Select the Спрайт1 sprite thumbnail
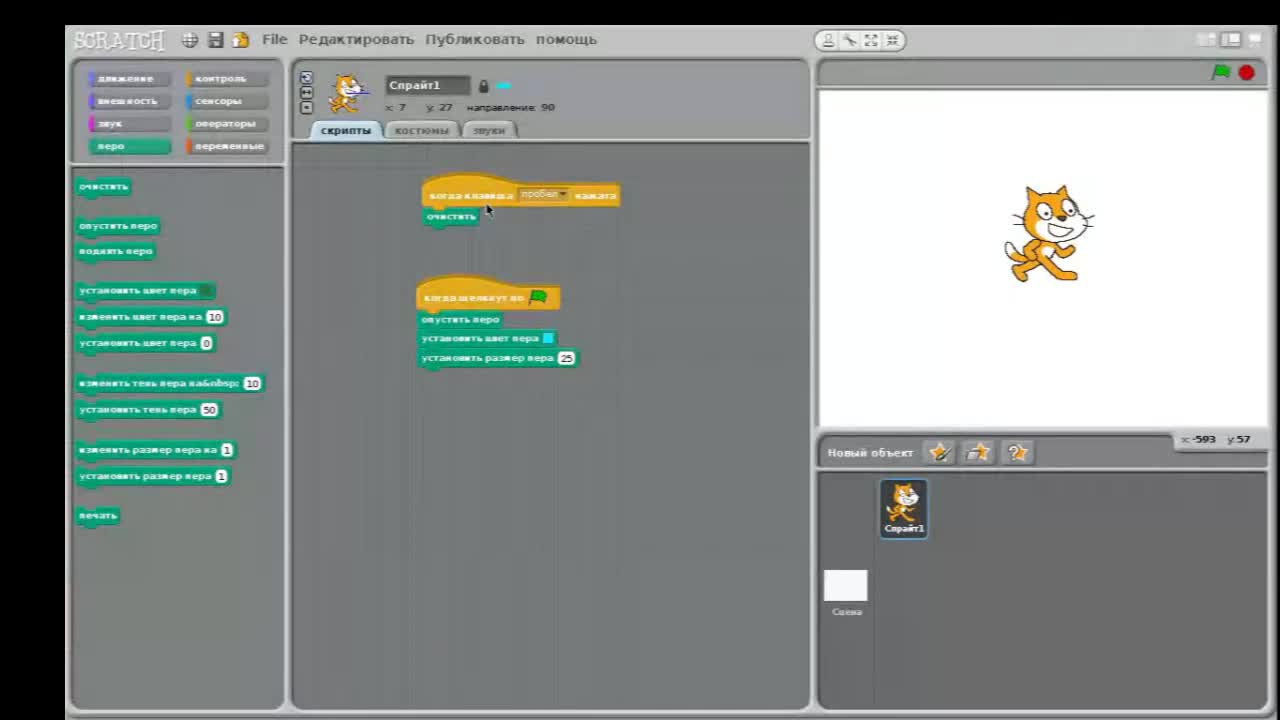Image resolution: width=1280 pixels, height=720 pixels. point(904,509)
